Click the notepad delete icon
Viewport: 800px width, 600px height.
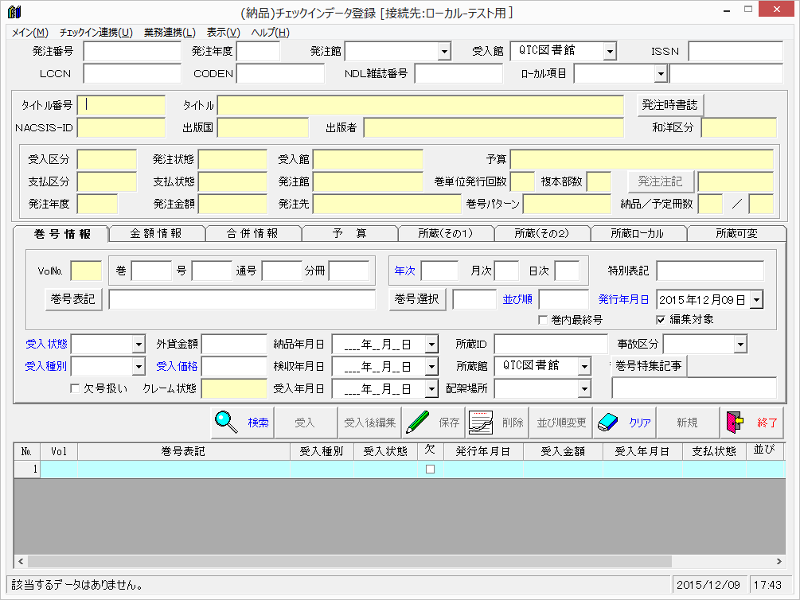click(x=481, y=422)
